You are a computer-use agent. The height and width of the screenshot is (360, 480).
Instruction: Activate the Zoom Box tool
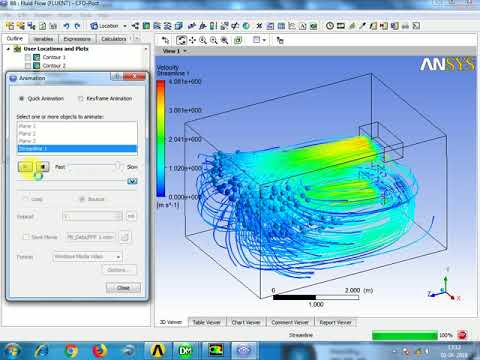[214, 40]
